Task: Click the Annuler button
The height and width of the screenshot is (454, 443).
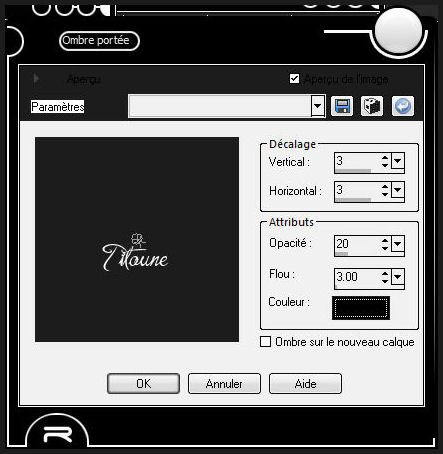Action: click(x=224, y=384)
